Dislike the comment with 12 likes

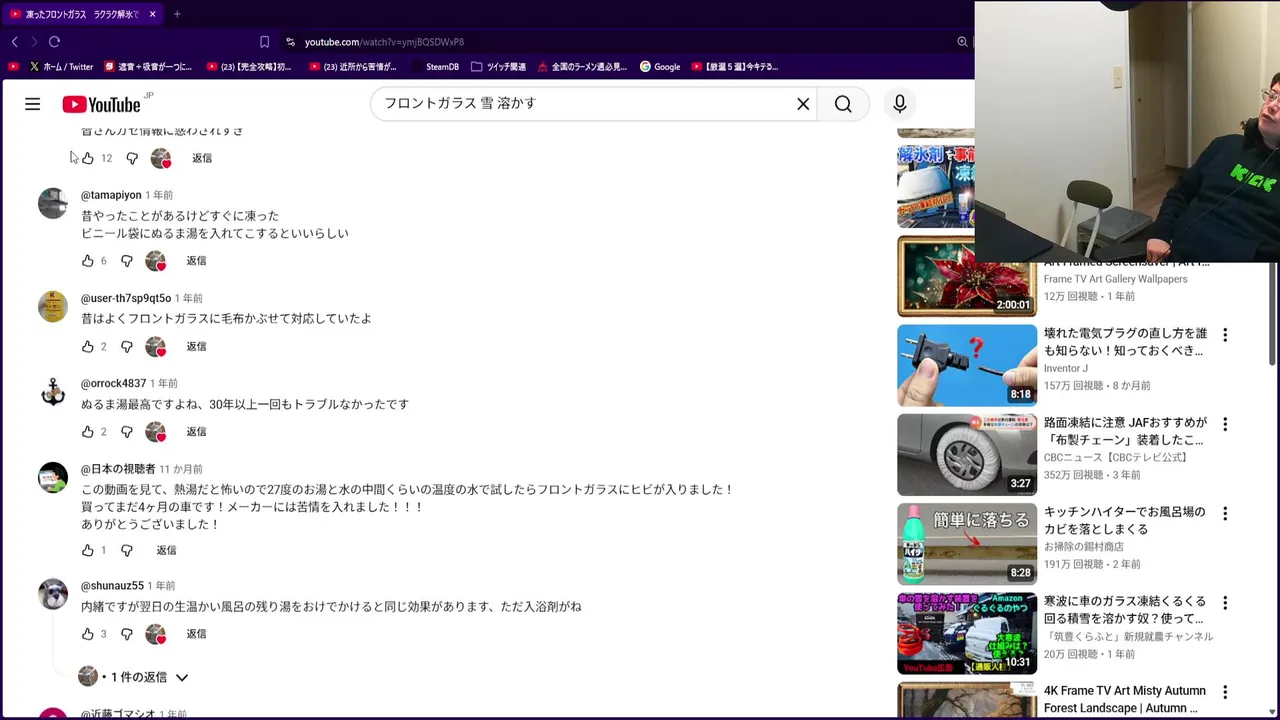pyautogui.click(x=132, y=158)
